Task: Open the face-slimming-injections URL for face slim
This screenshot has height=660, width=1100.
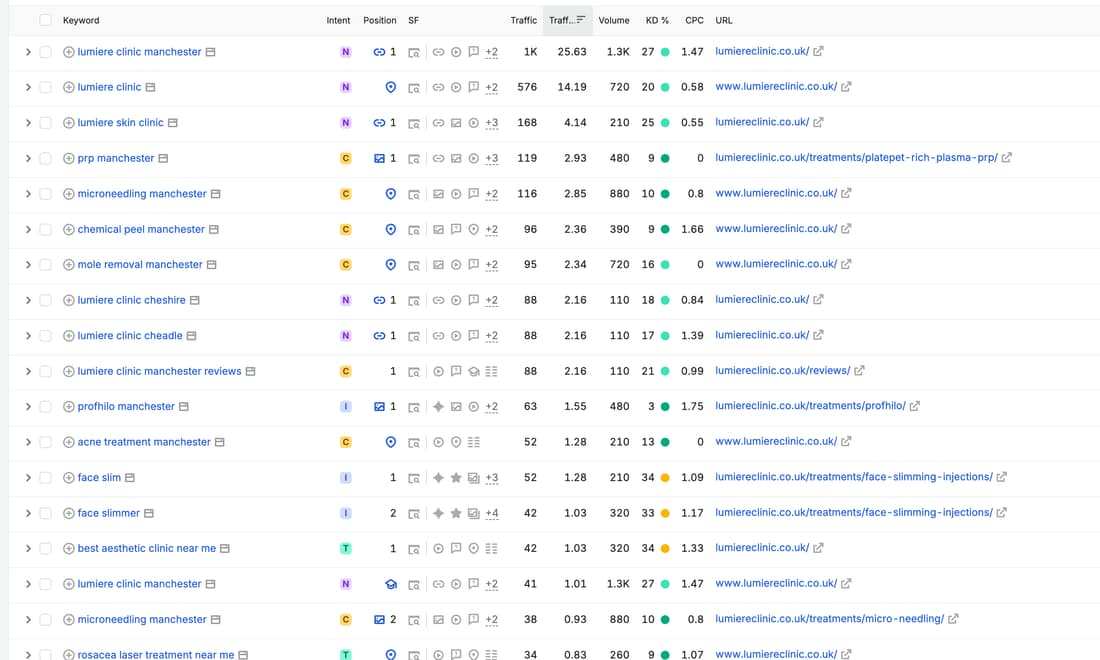Action: tap(854, 477)
